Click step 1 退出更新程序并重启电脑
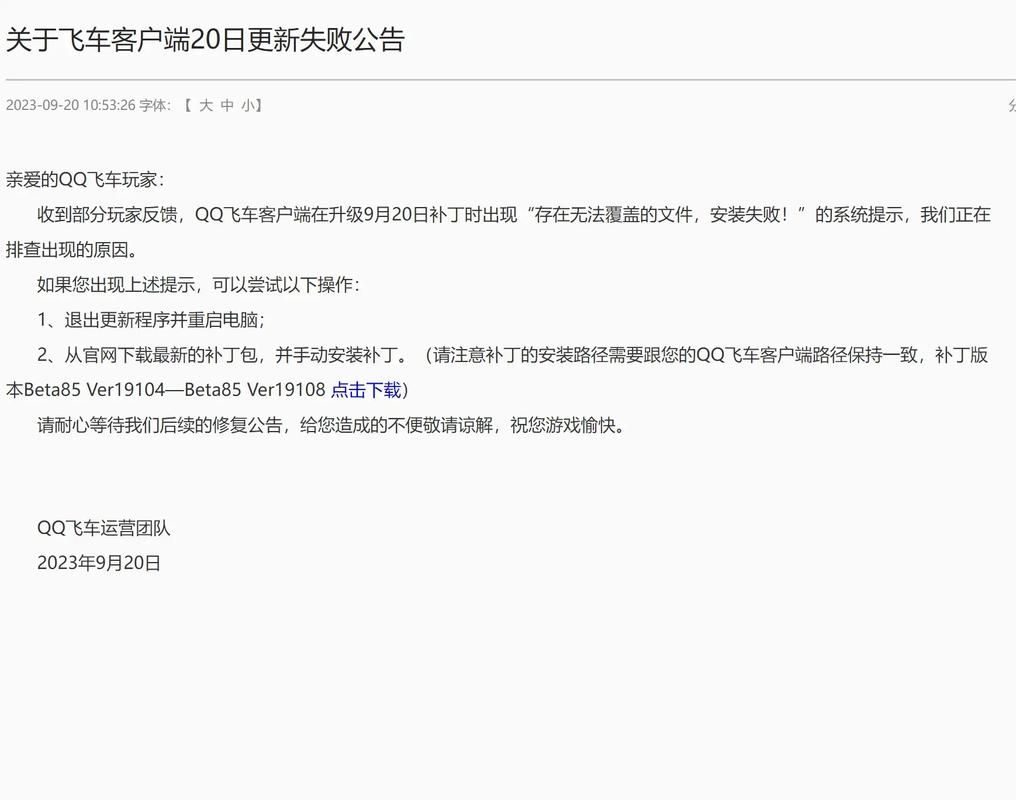Image resolution: width=1016 pixels, height=800 pixels. [150, 320]
